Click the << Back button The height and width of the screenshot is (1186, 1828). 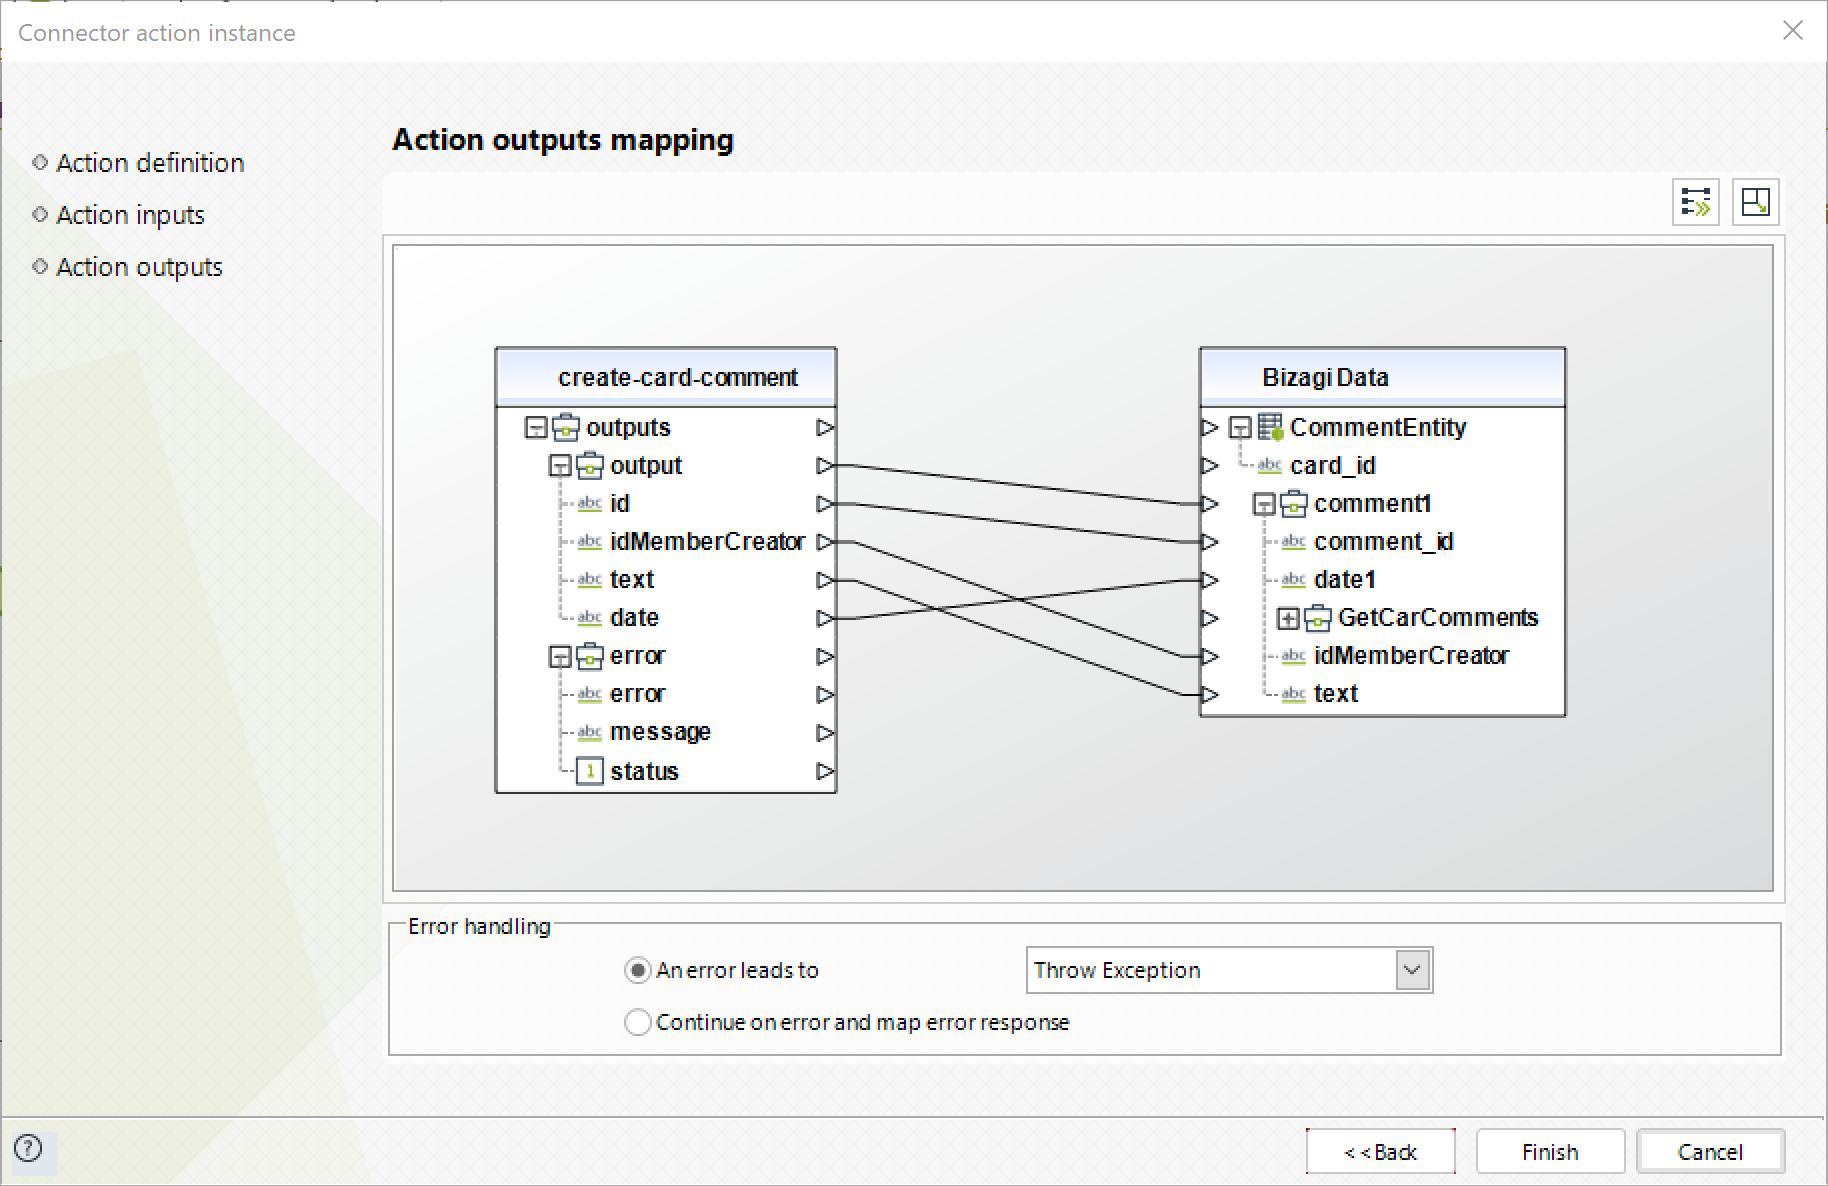pos(1380,1152)
